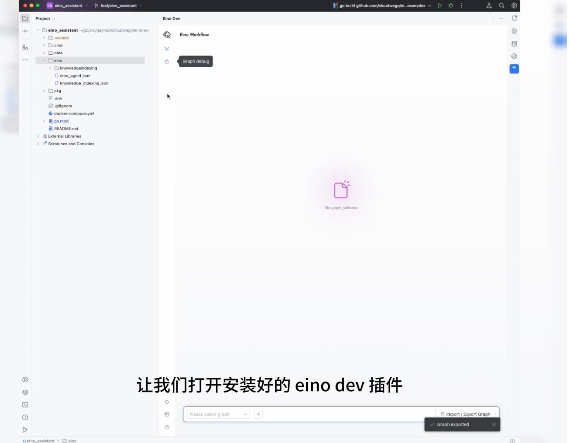
Task: Open the Project view dropdown
Action: point(45,19)
